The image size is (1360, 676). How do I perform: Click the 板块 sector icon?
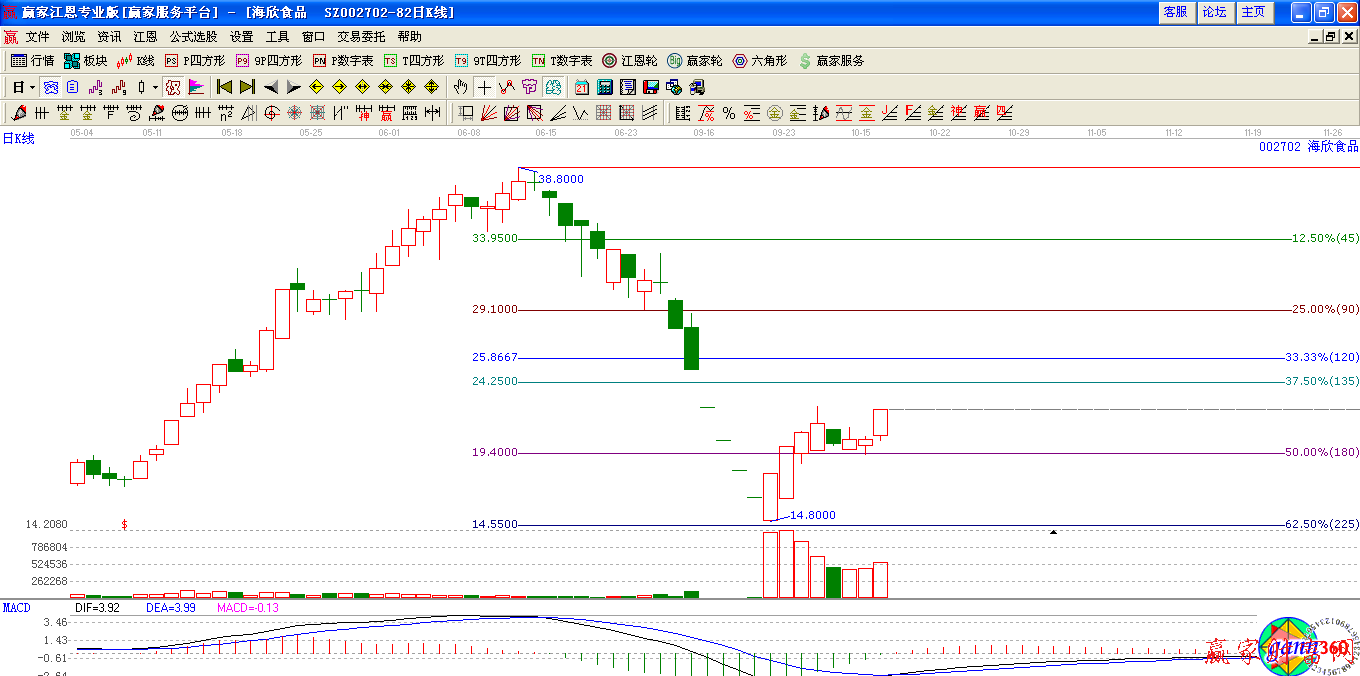(85, 61)
